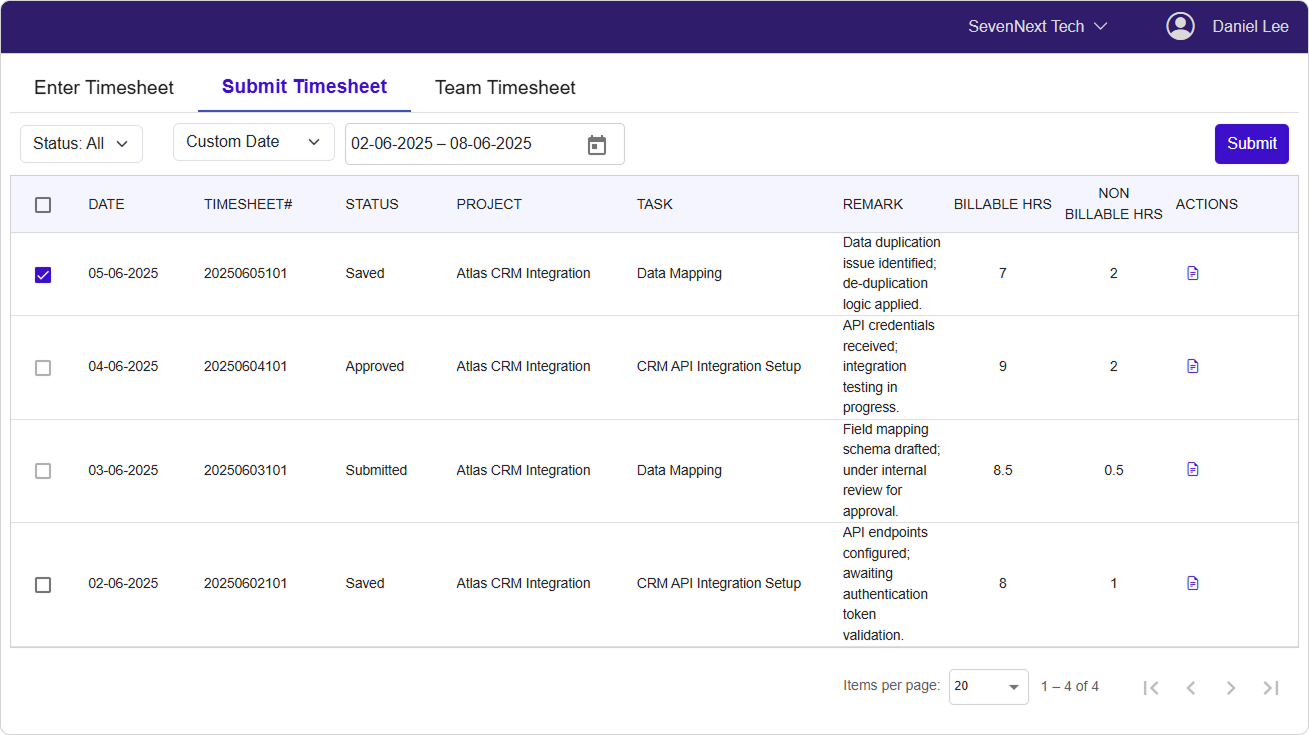Change the items per page selector

988,687
